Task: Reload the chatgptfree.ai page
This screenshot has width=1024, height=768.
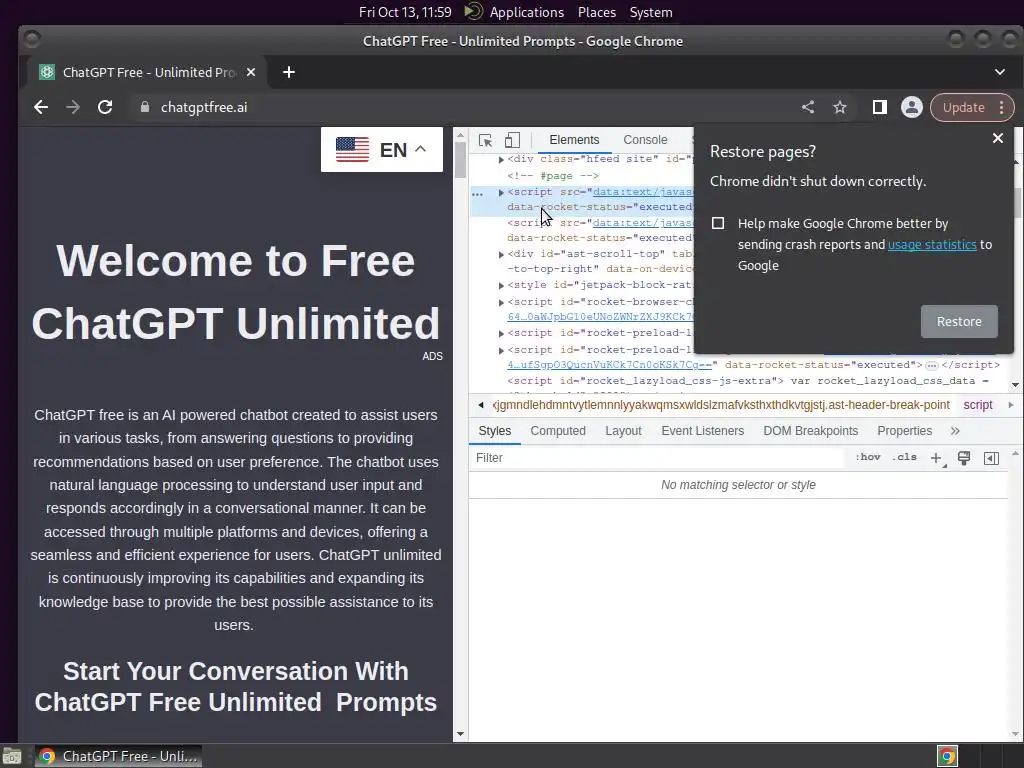Action: tap(105, 107)
